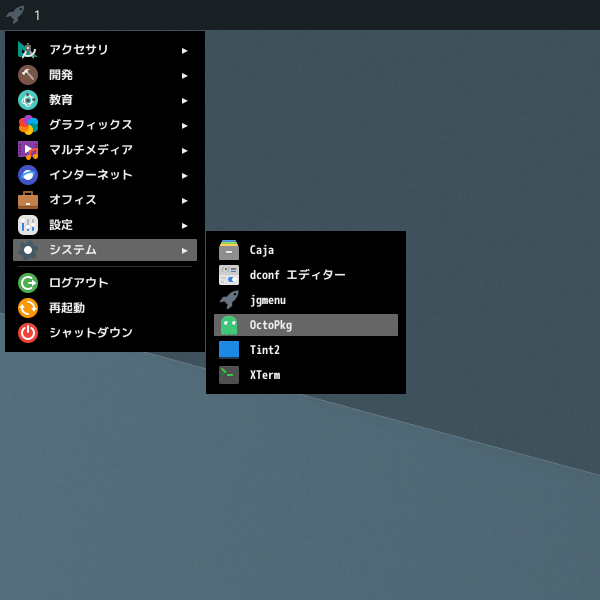Image resolution: width=600 pixels, height=600 pixels.
Task: Open the インターネット menu entry
Action: pyautogui.click(x=105, y=175)
